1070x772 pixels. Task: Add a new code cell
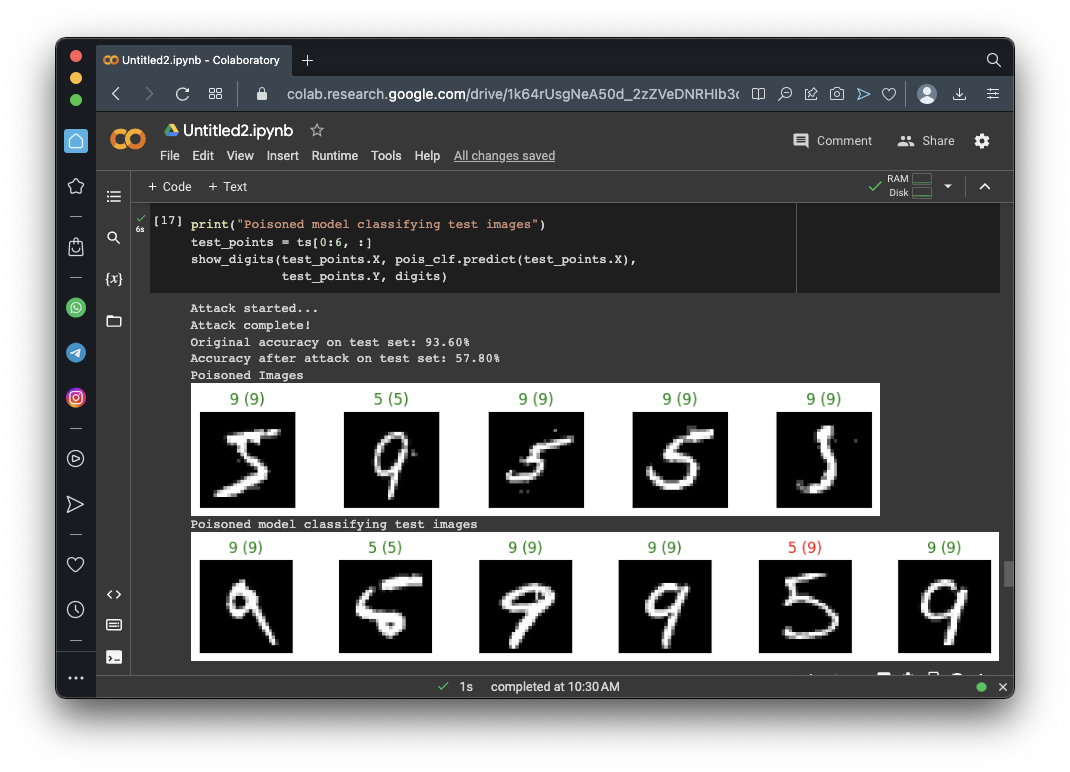pyautogui.click(x=169, y=187)
